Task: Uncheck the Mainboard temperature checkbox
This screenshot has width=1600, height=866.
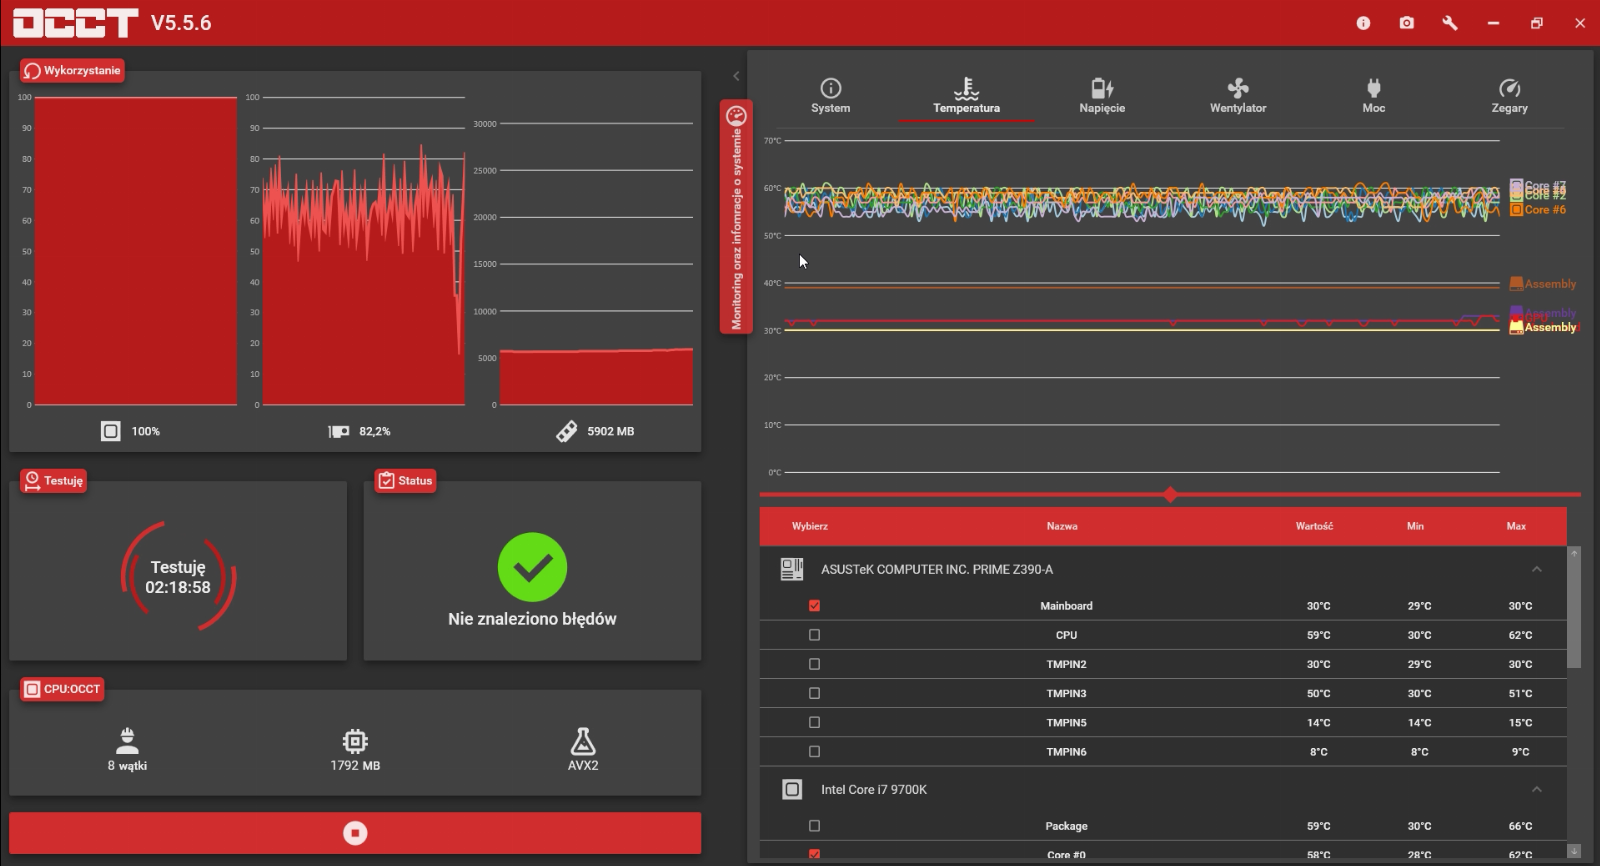Action: click(x=814, y=606)
